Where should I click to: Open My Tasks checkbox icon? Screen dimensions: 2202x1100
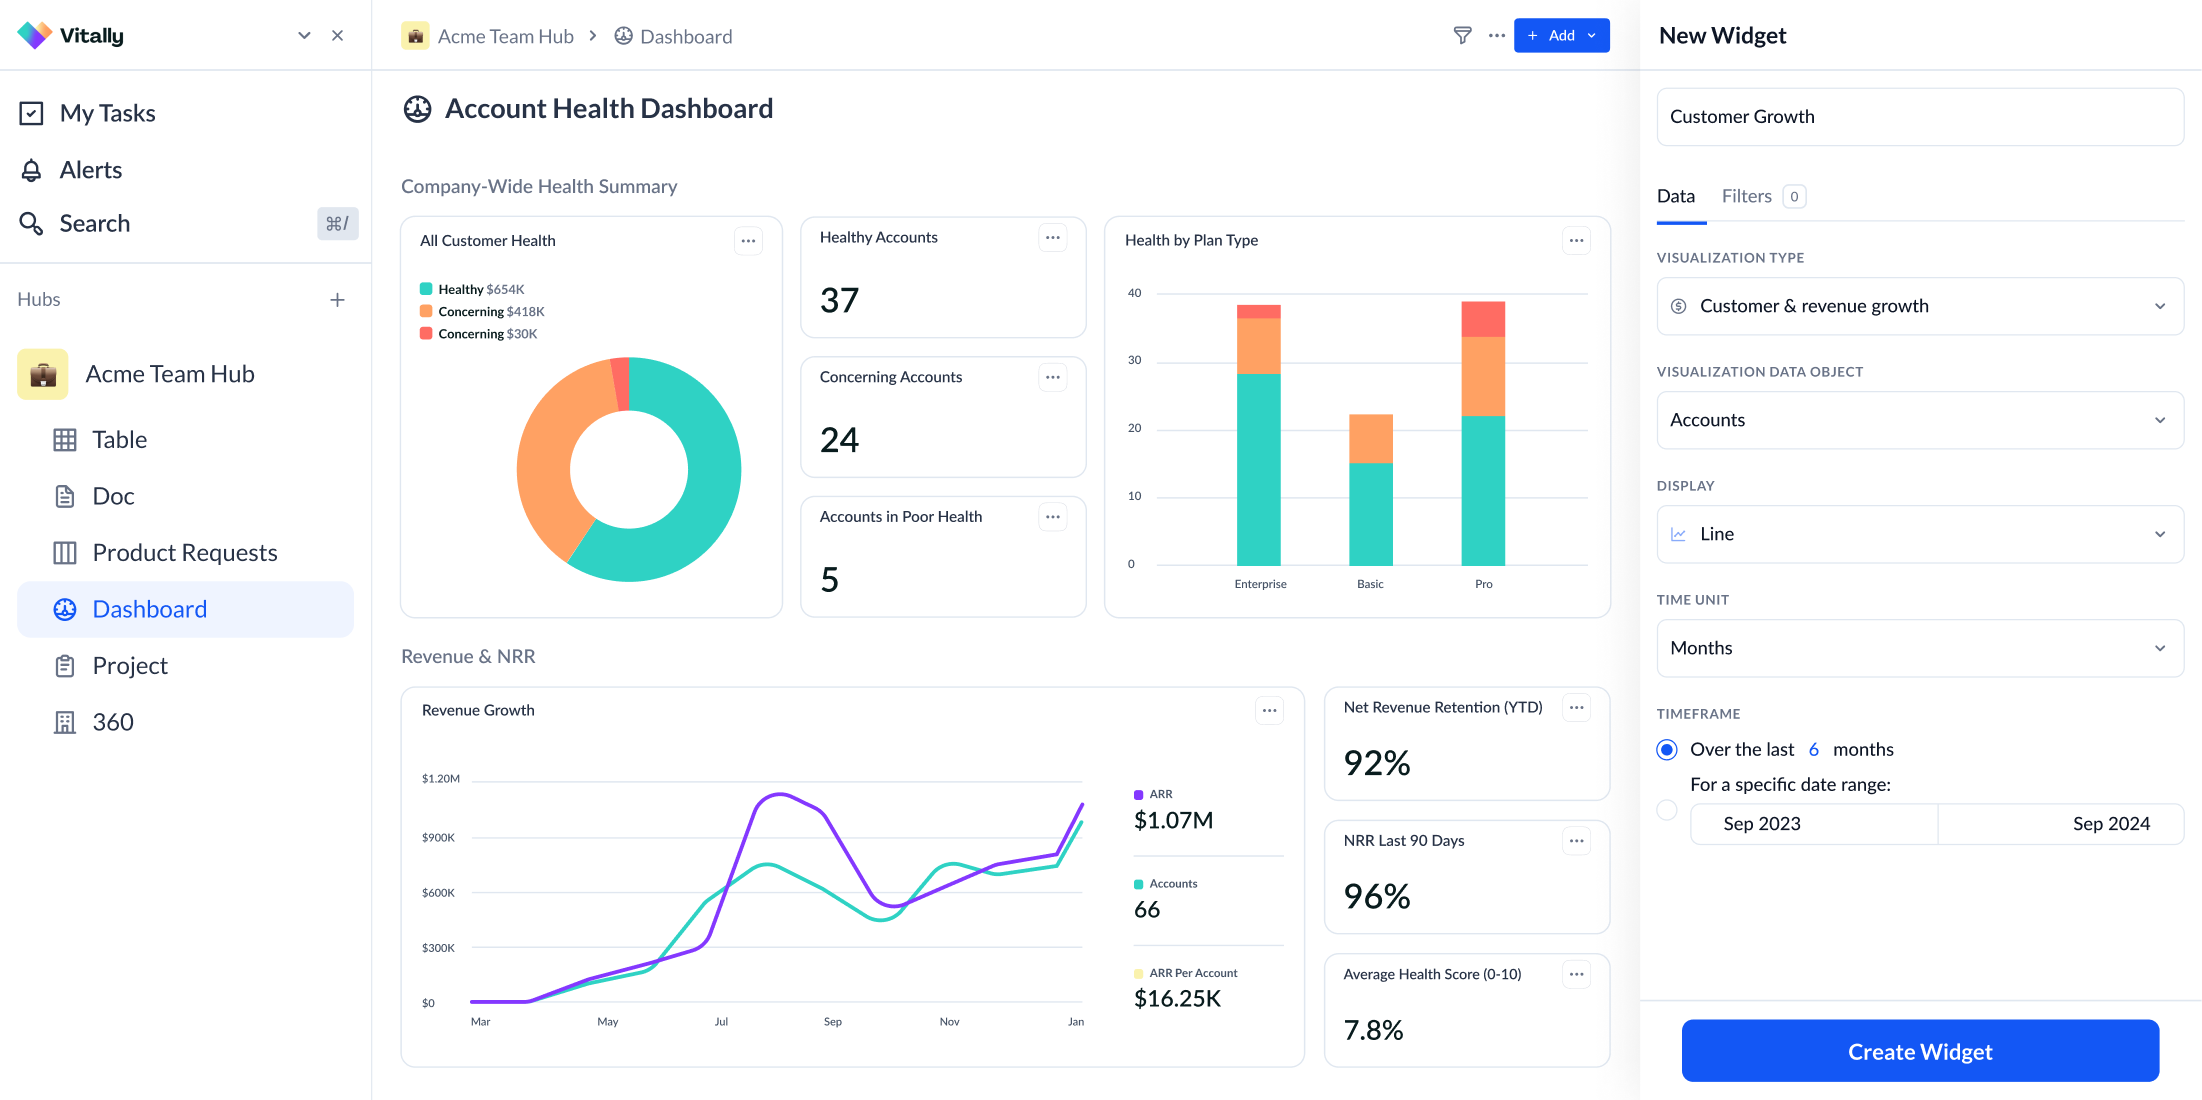(x=32, y=113)
